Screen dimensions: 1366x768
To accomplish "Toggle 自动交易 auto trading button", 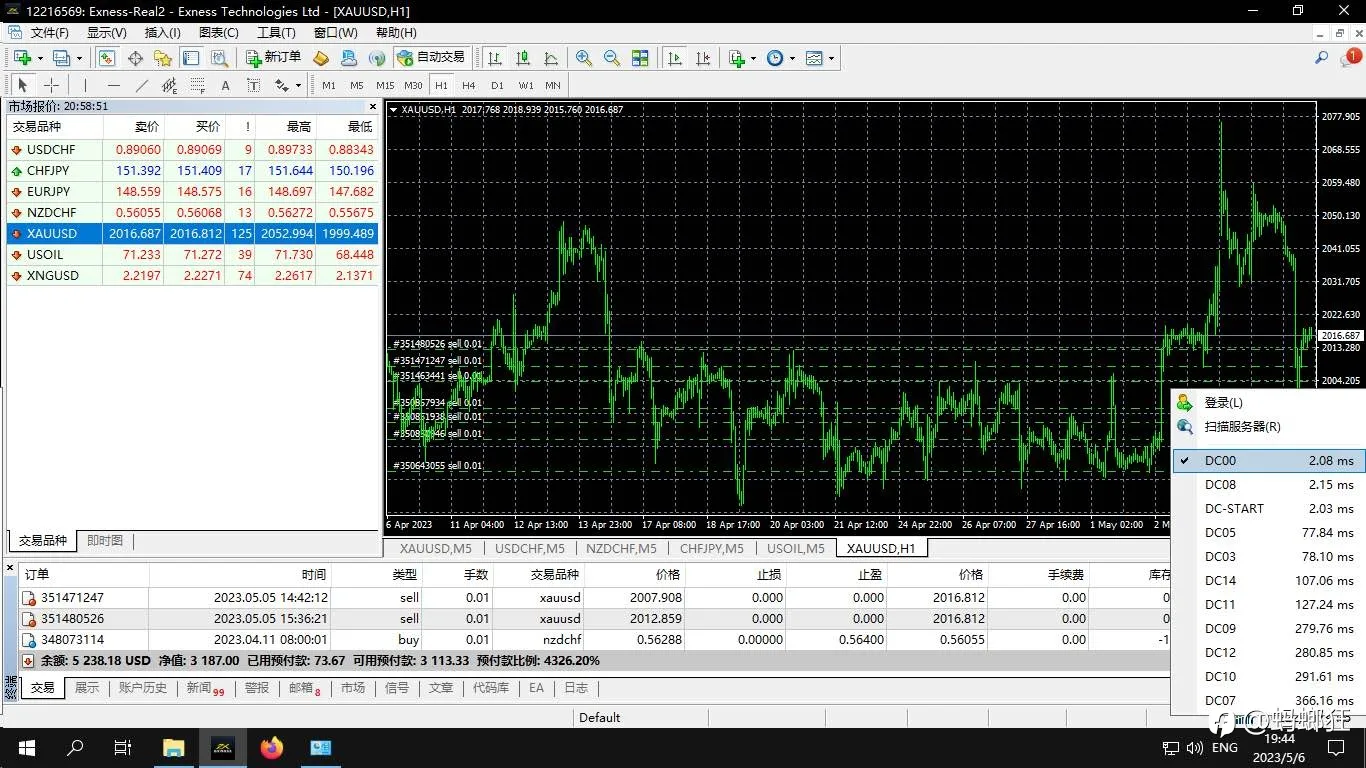I will tap(432, 58).
